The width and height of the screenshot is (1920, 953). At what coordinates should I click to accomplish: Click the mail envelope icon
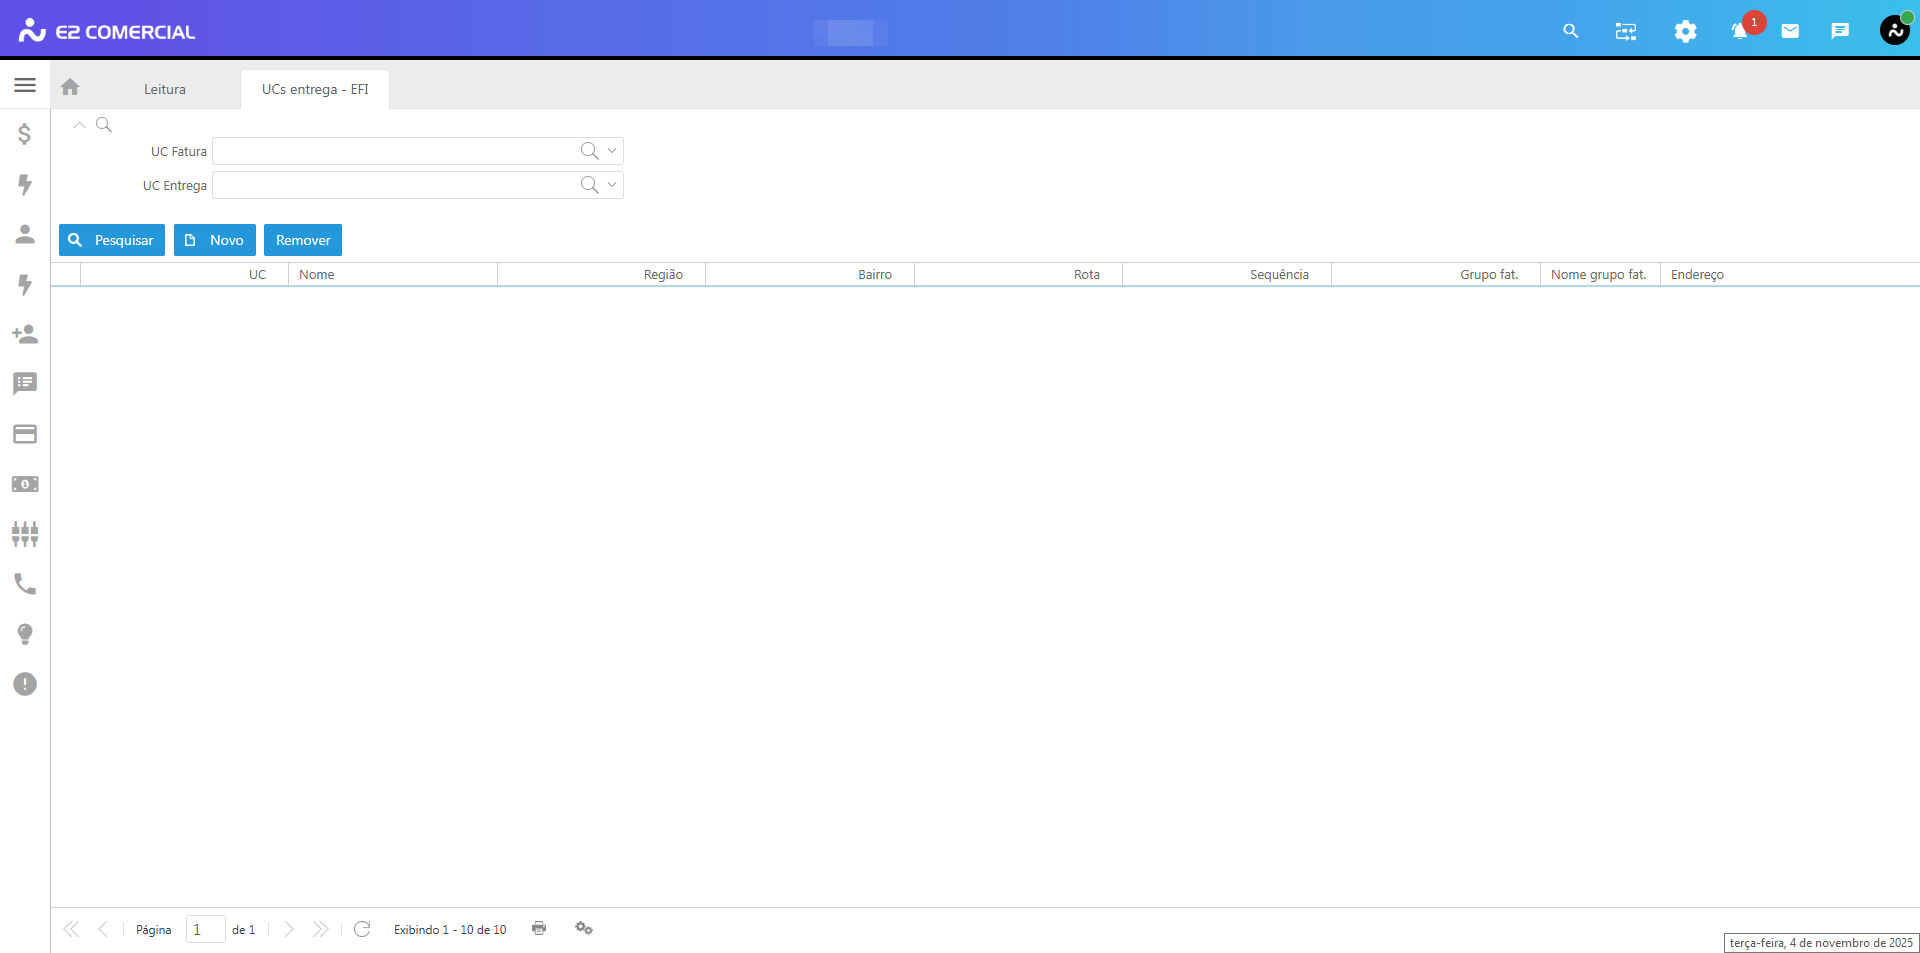pyautogui.click(x=1790, y=32)
